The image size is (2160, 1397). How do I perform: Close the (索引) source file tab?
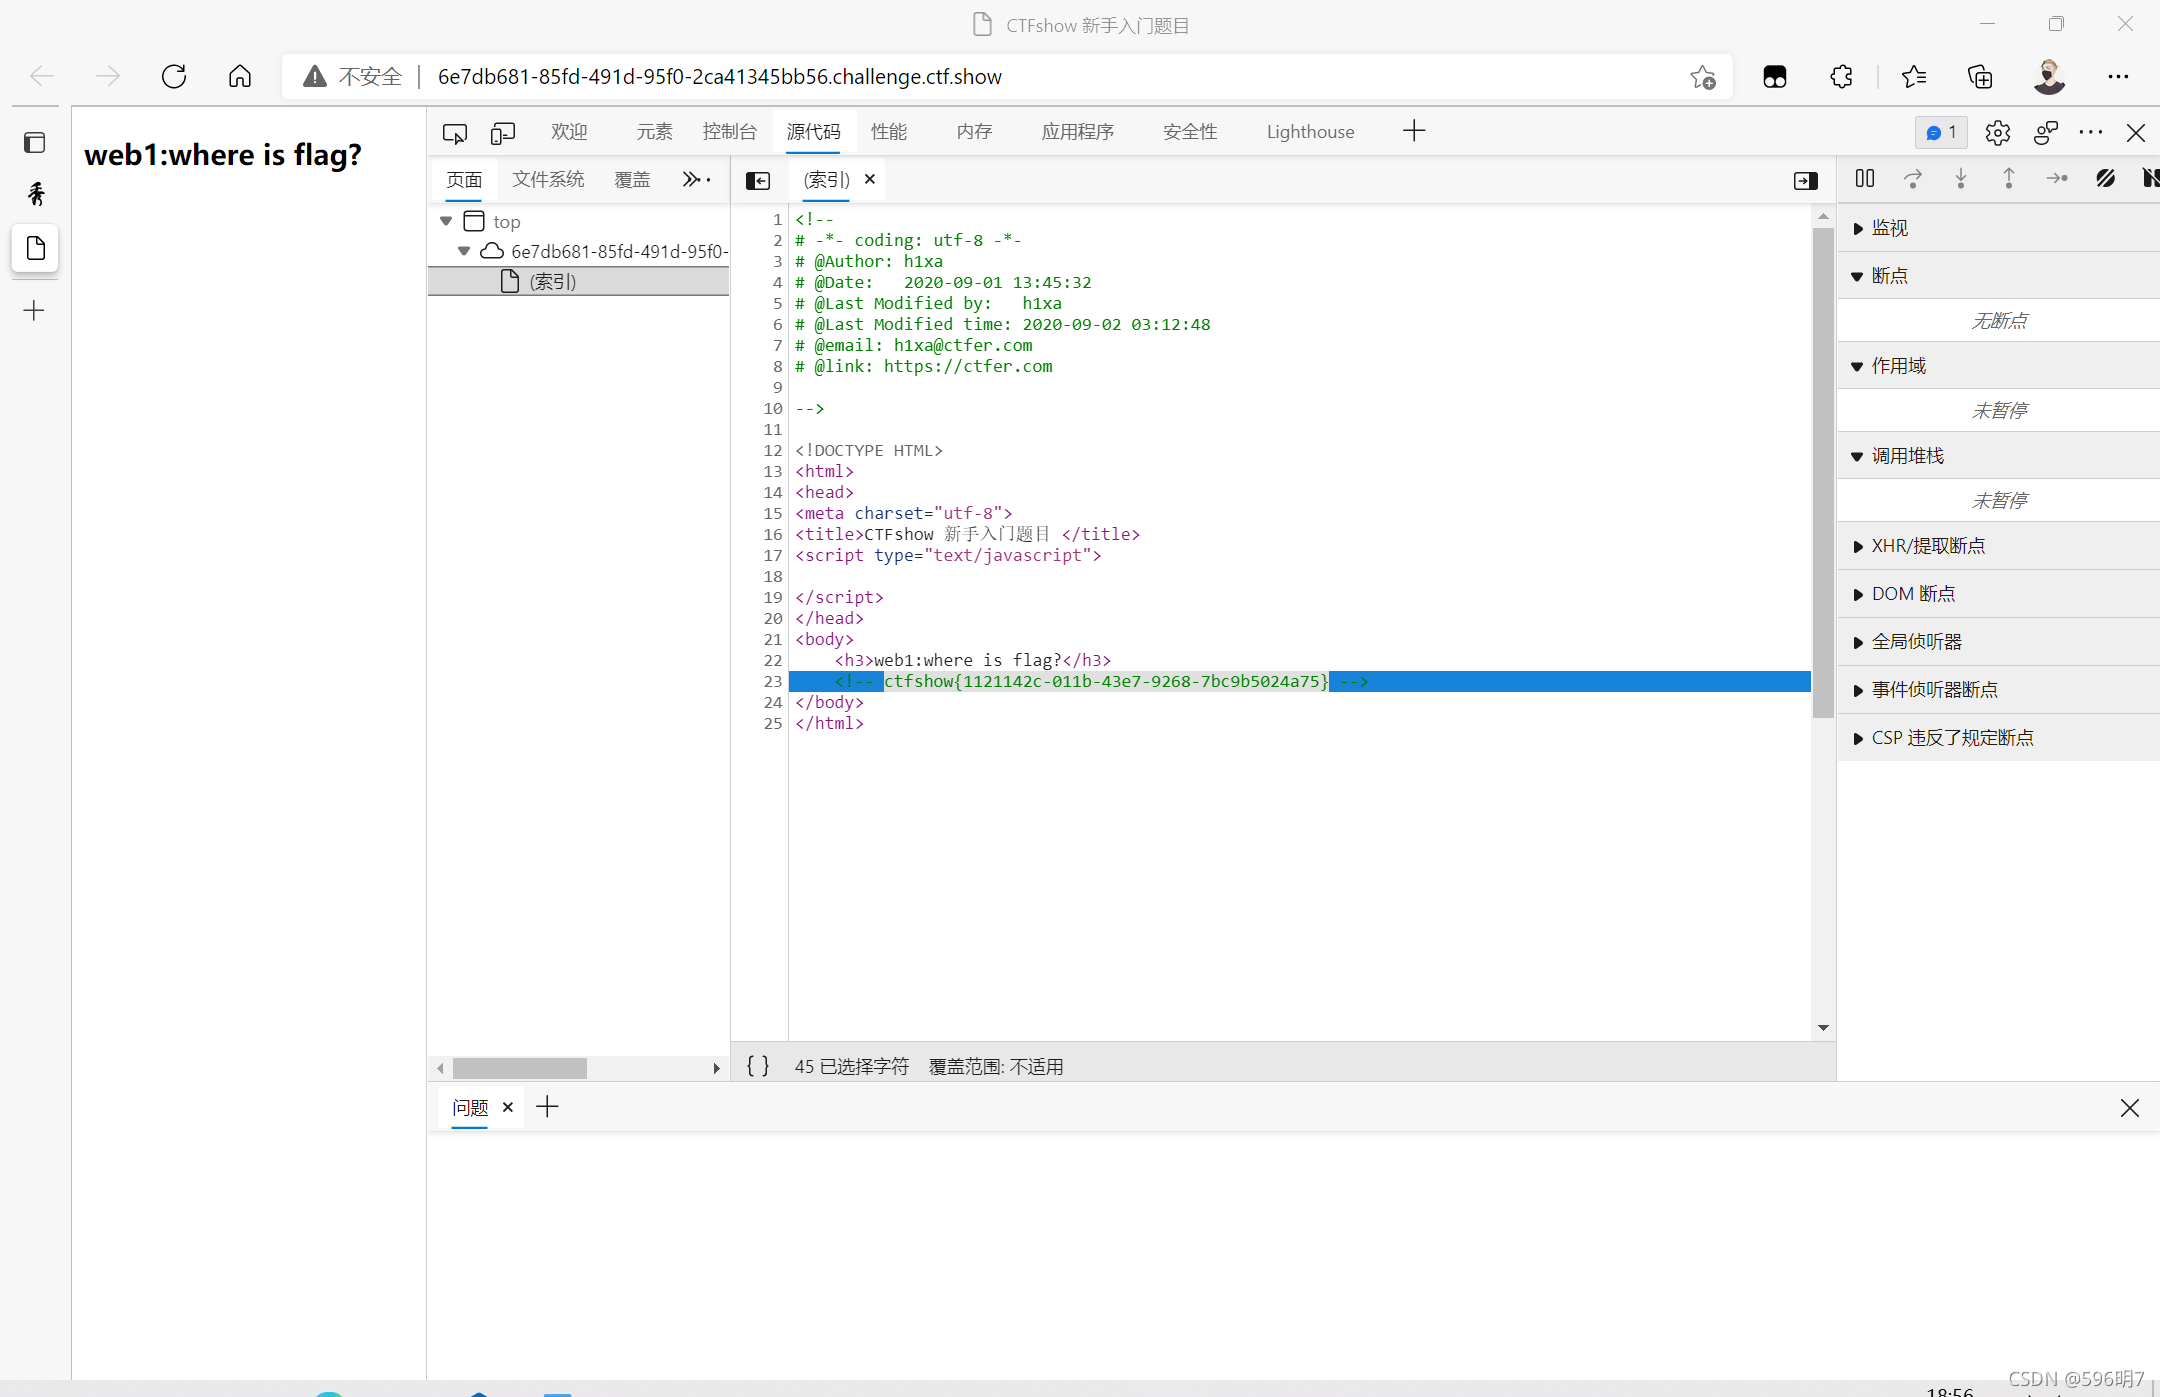(x=870, y=179)
